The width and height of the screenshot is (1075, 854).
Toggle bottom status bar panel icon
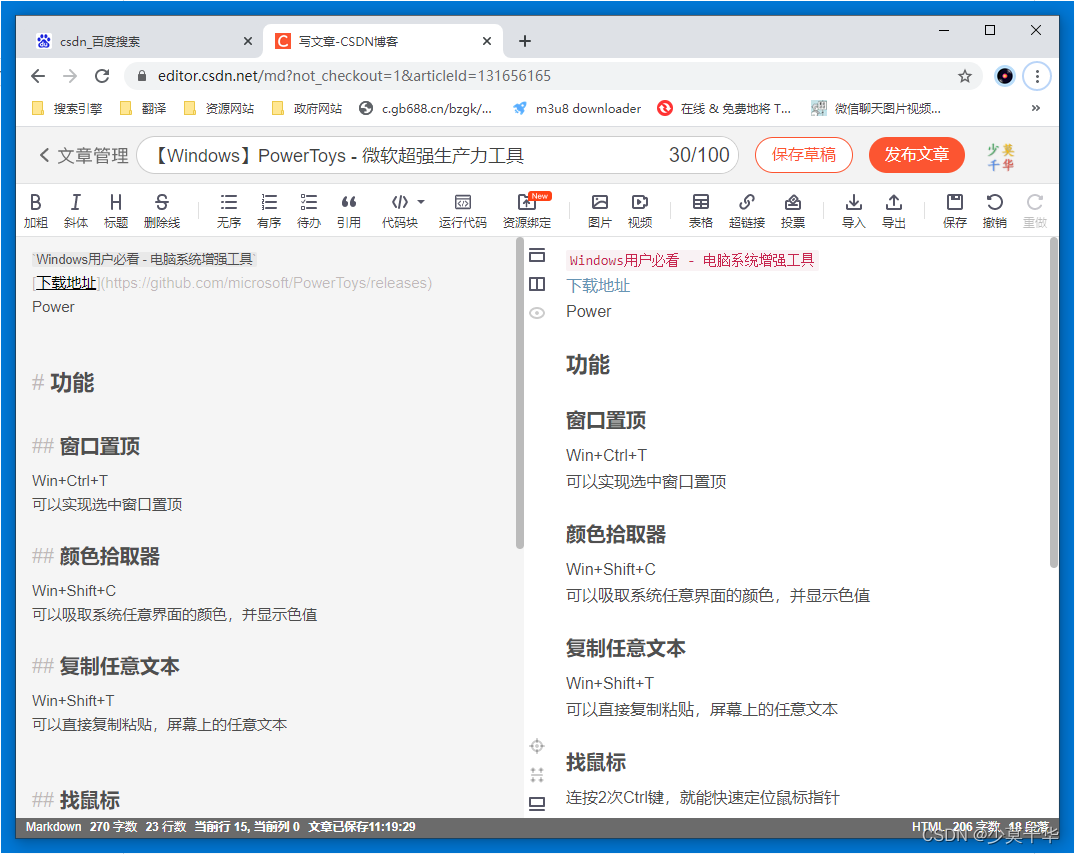pos(537,803)
